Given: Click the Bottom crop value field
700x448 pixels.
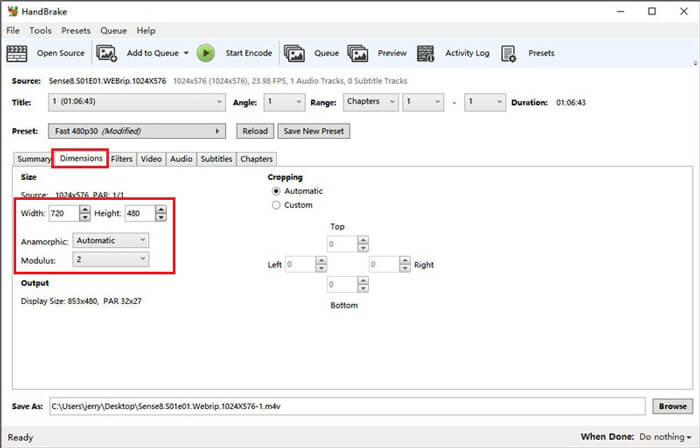Looking at the screenshot, I should pyautogui.click(x=342, y=284).
